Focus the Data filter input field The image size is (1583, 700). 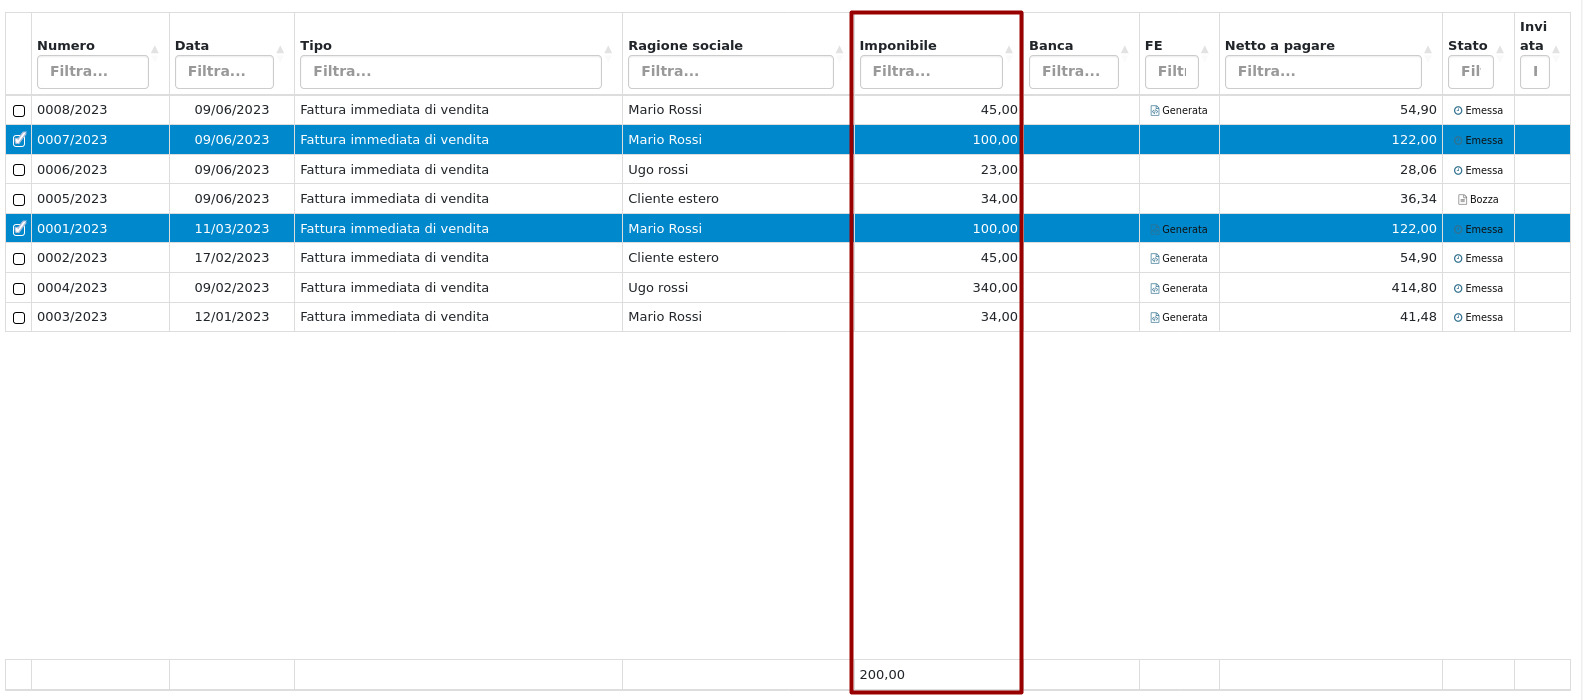[224, 72]
